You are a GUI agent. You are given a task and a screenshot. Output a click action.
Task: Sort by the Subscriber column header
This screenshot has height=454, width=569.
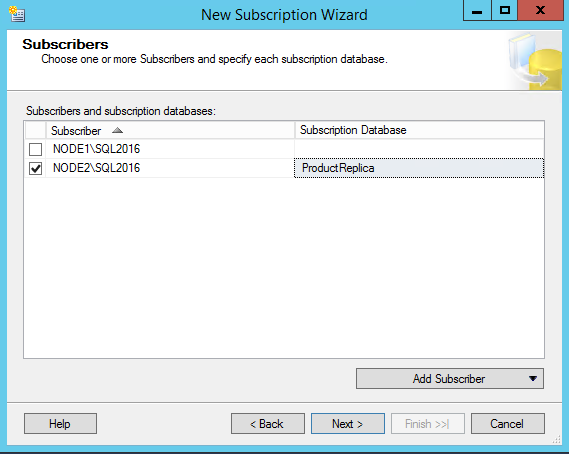170,130
